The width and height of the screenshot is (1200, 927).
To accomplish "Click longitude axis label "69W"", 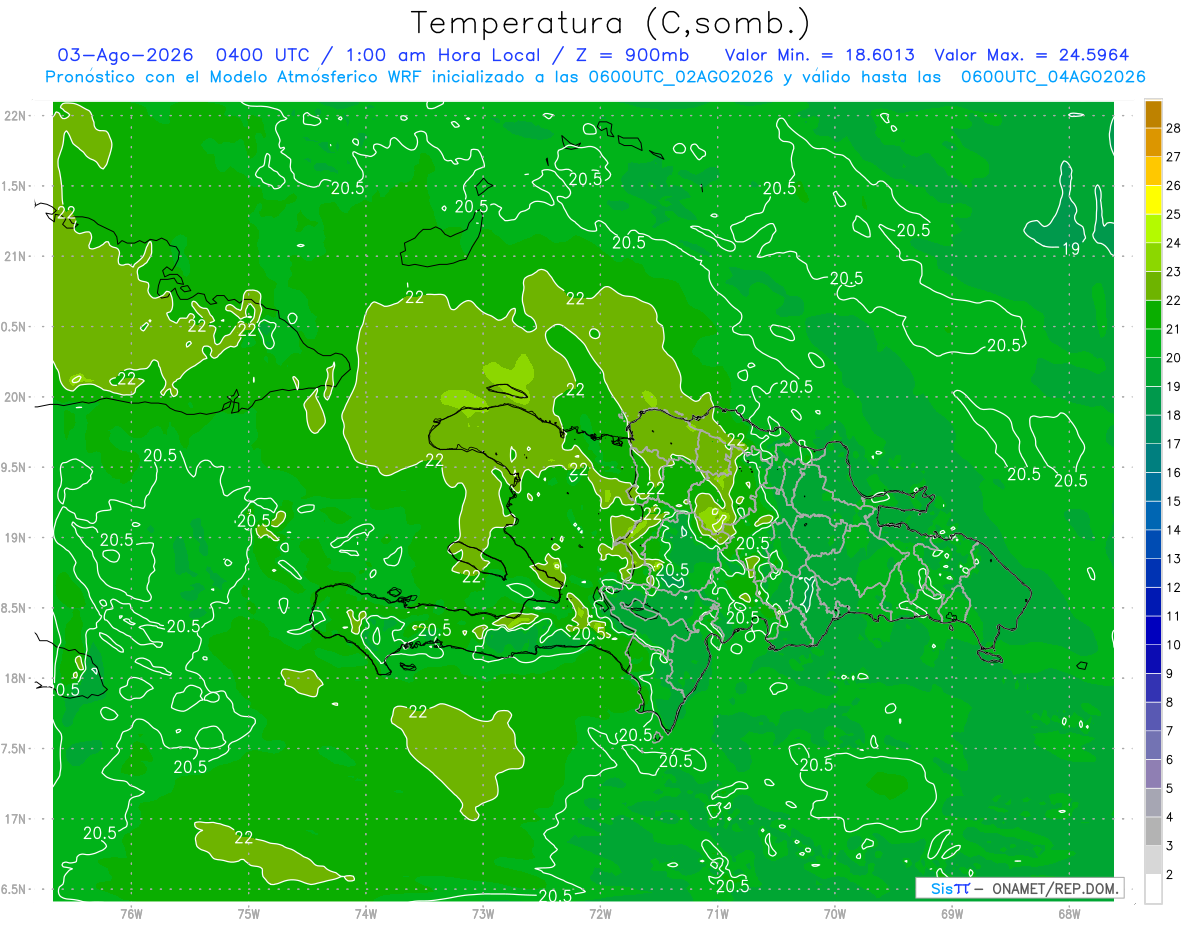I will 952,913.
